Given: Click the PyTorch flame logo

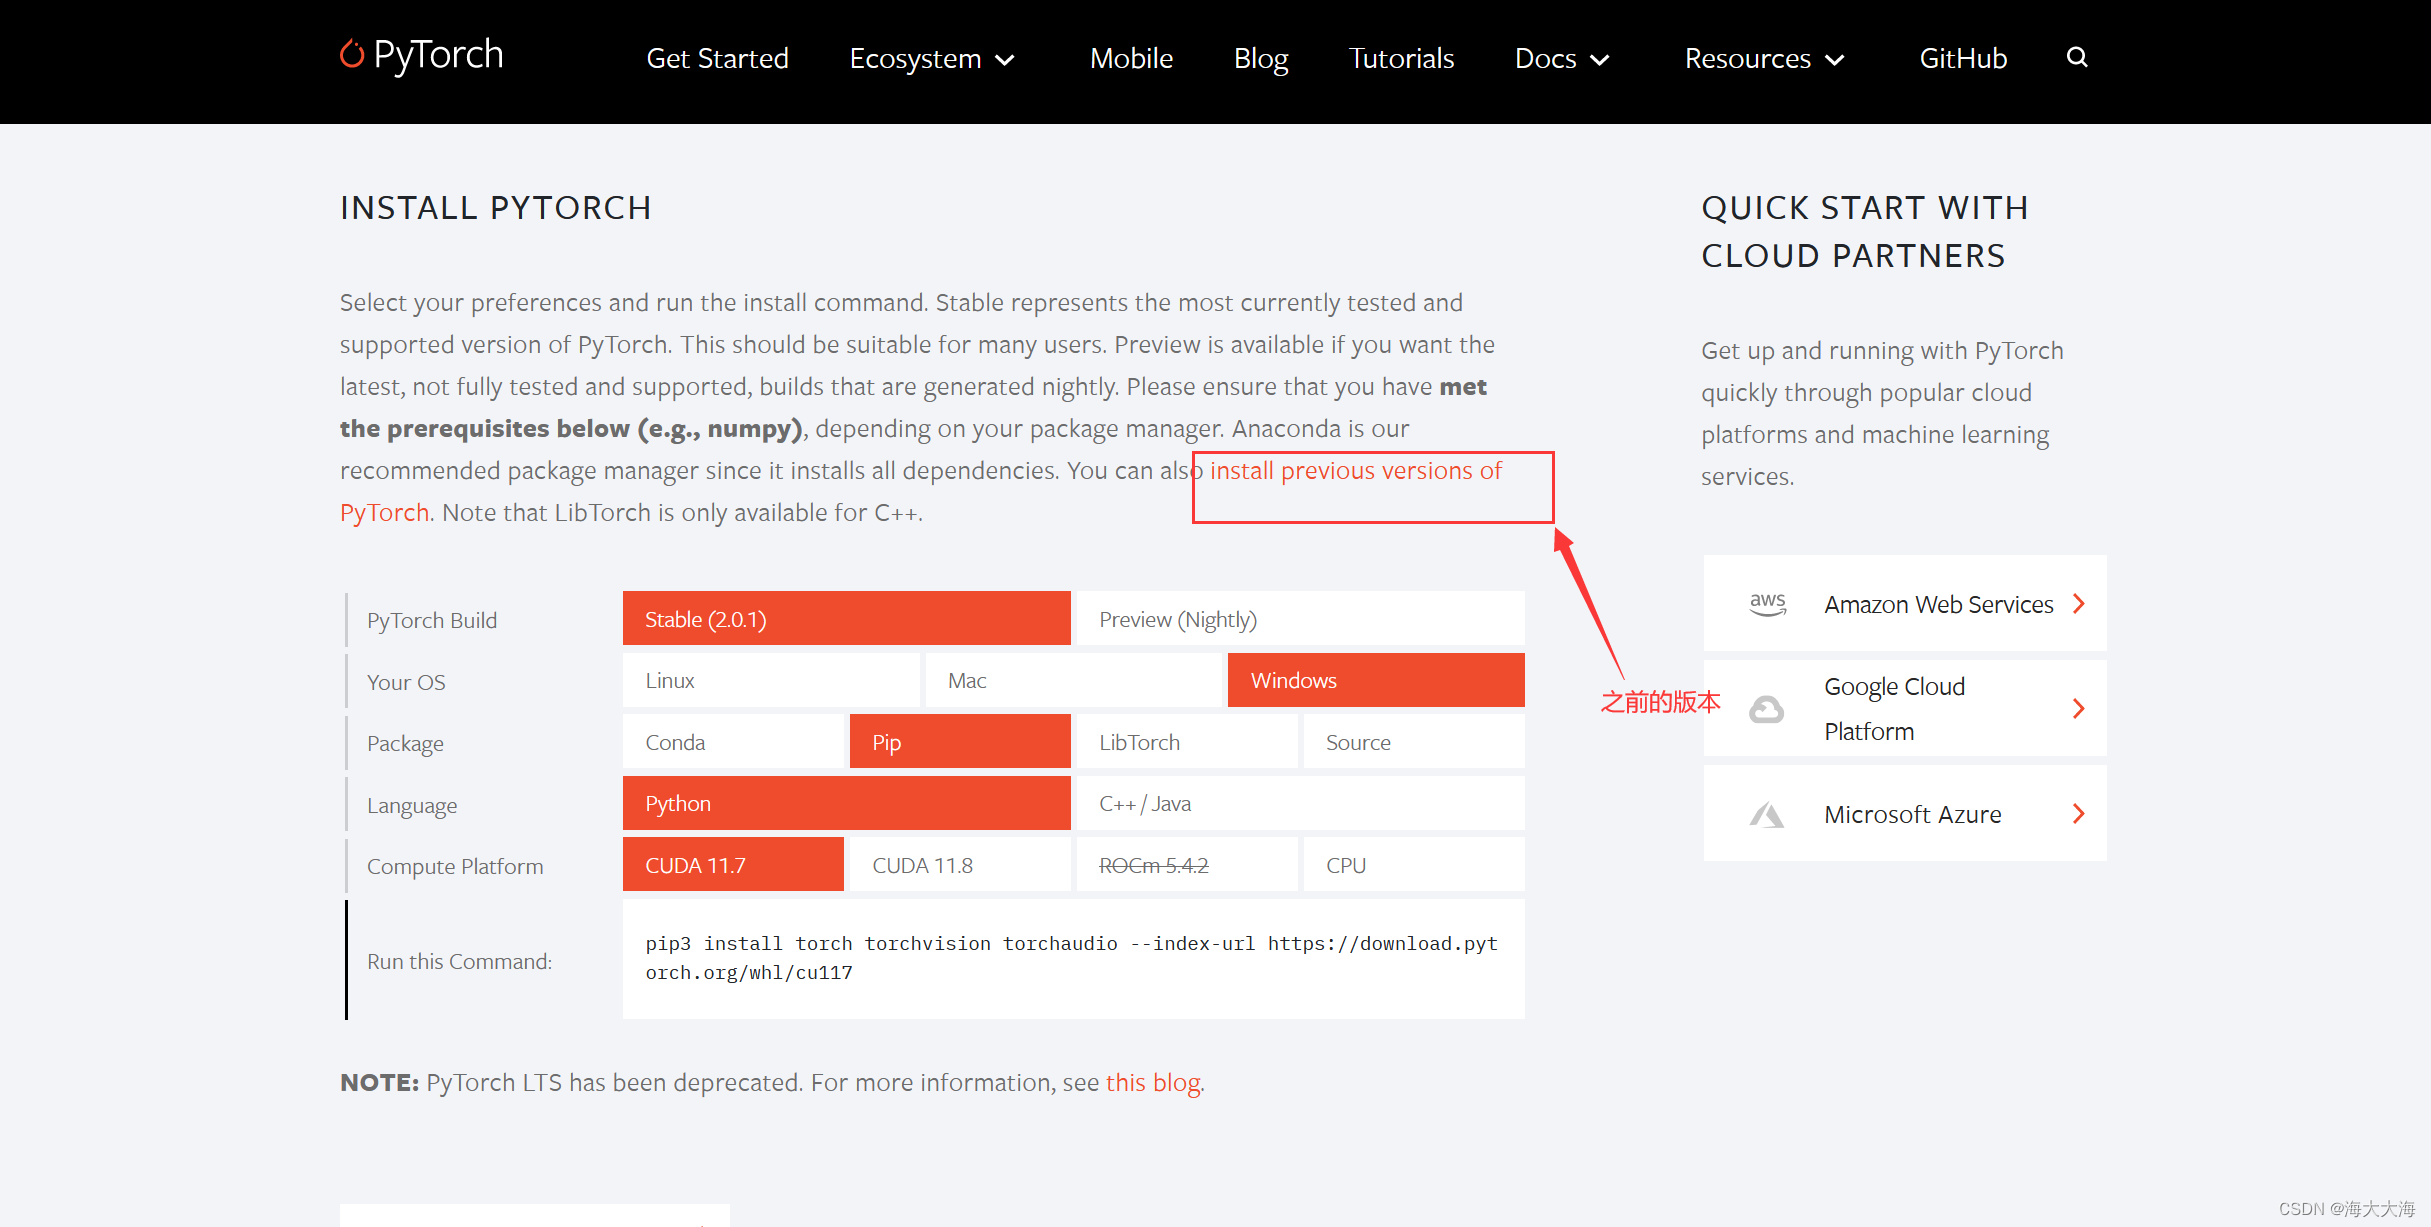Looking at the screenshot, I should pyautogui.click(x=351, y=53).
